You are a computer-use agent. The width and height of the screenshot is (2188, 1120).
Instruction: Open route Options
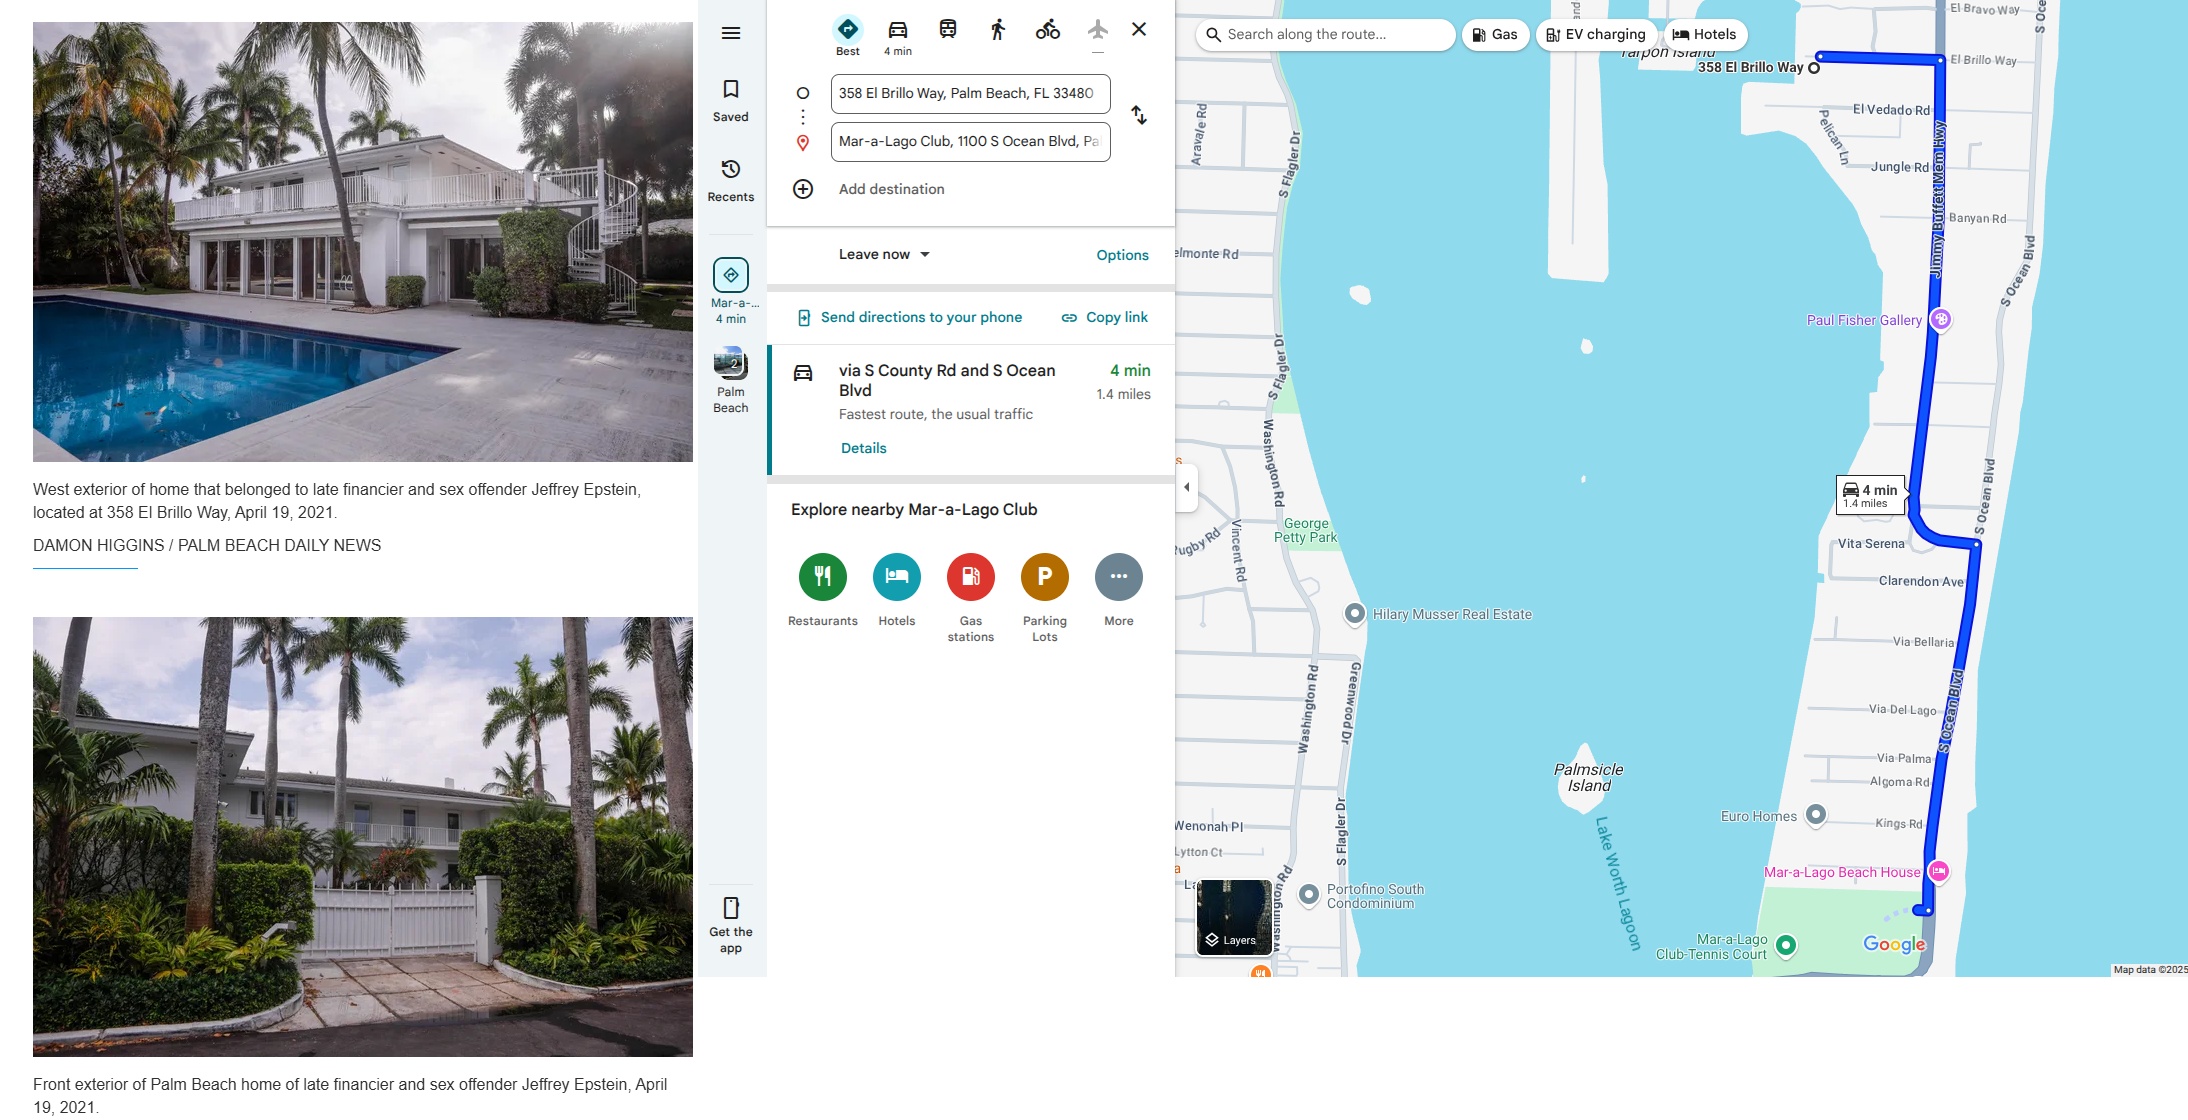pos(1122,255)
